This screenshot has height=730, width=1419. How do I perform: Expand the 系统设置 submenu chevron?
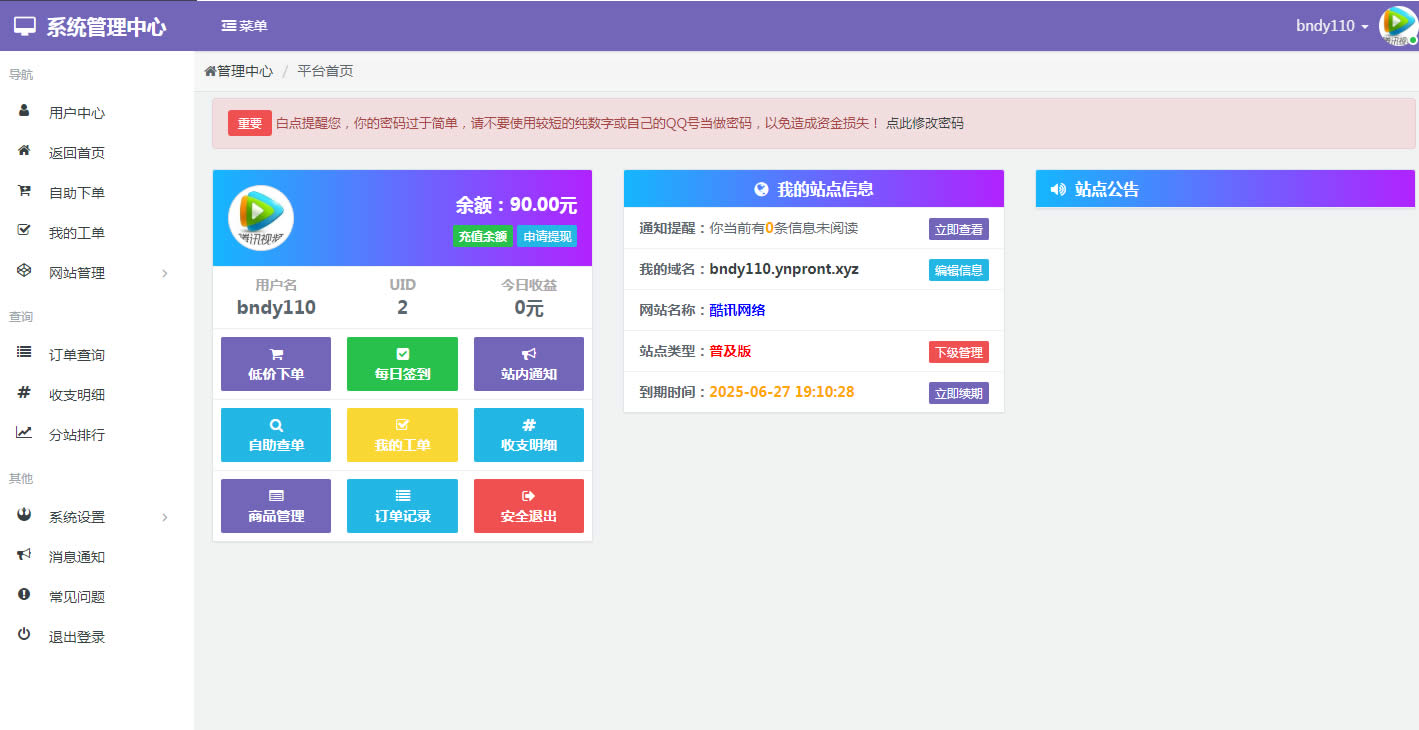pos(165,517)
